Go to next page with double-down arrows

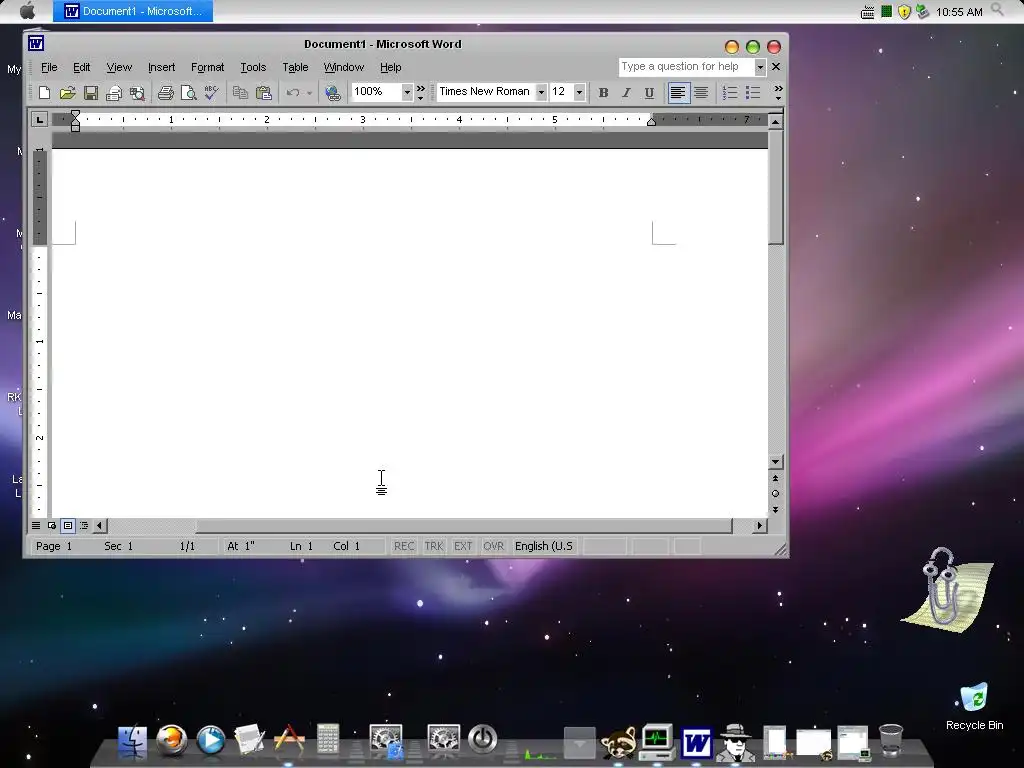click(x=775, y=509)
